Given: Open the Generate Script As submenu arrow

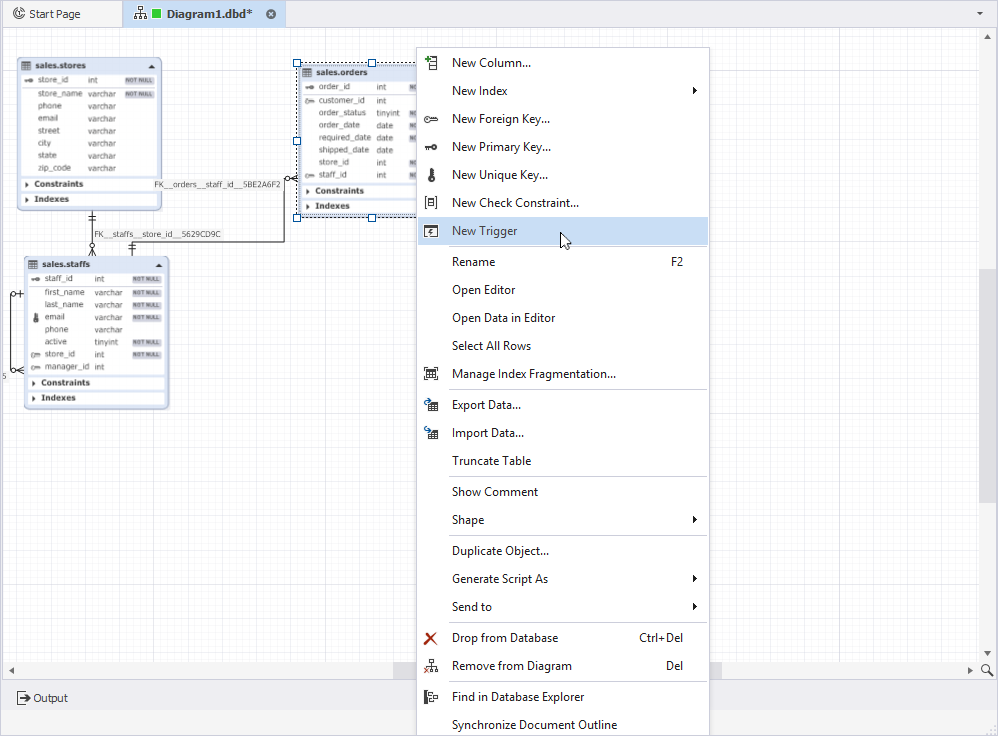Looking at the screenshot, I should point(694,578).
